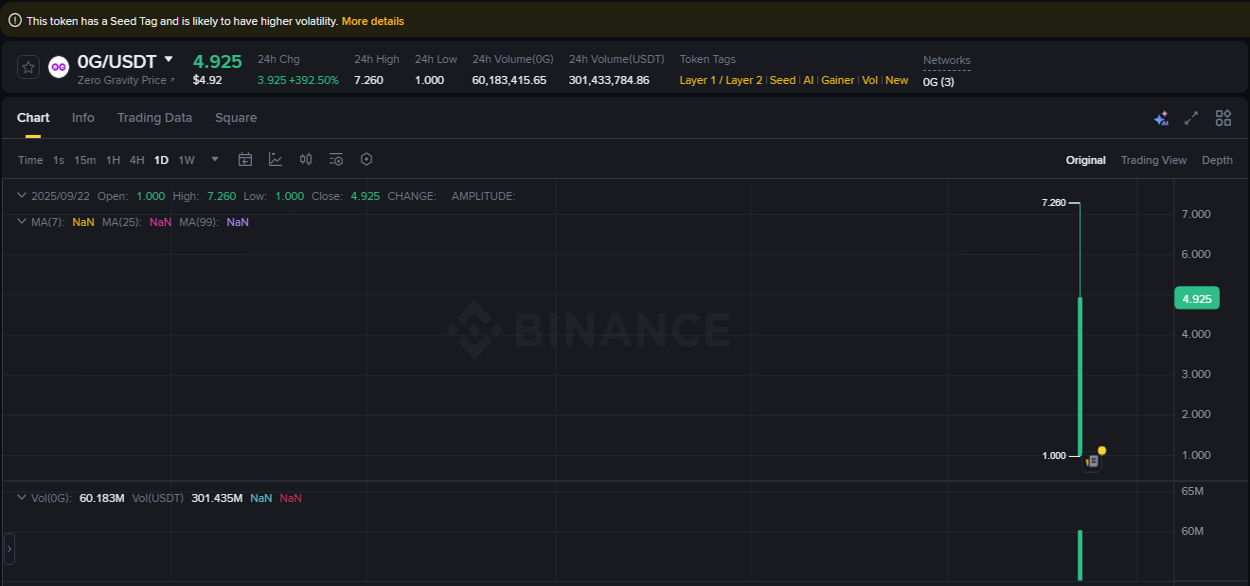The width and height of the screenshot is (1250, 586).
Task: Open the calendar date range picker
Action: [x=245, y=159]
